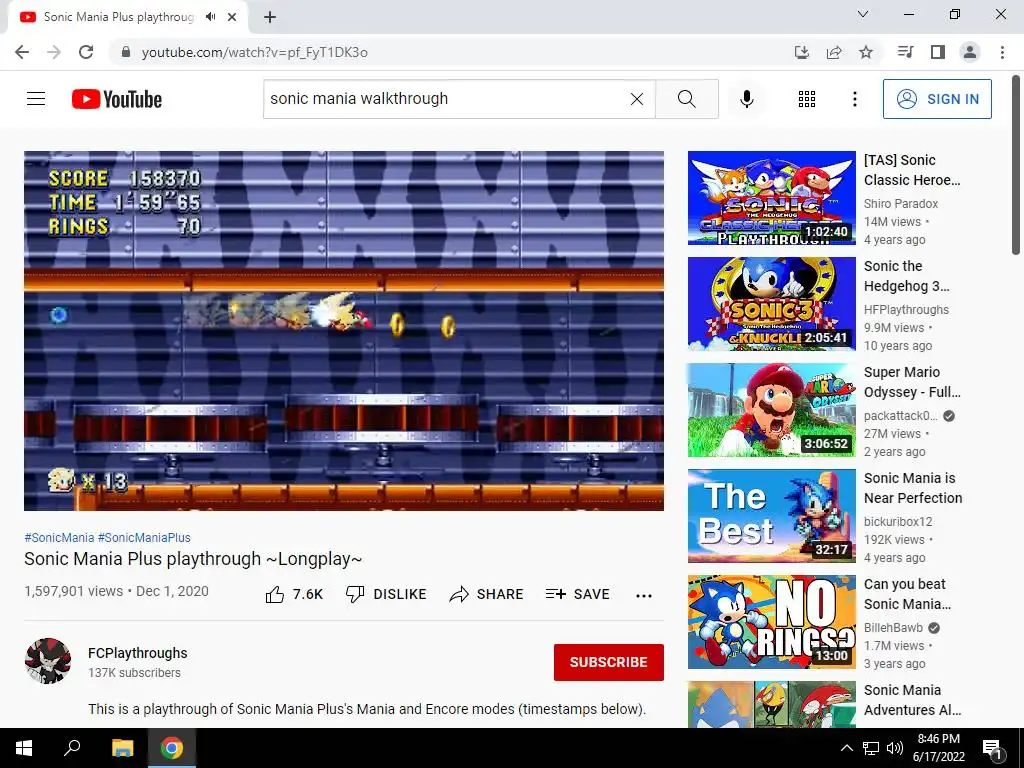Open the TAS Sonic Classic Heroes thumbnail
Screen dimensions: 1024x768
pyautogui.click(x=771, y=198)
